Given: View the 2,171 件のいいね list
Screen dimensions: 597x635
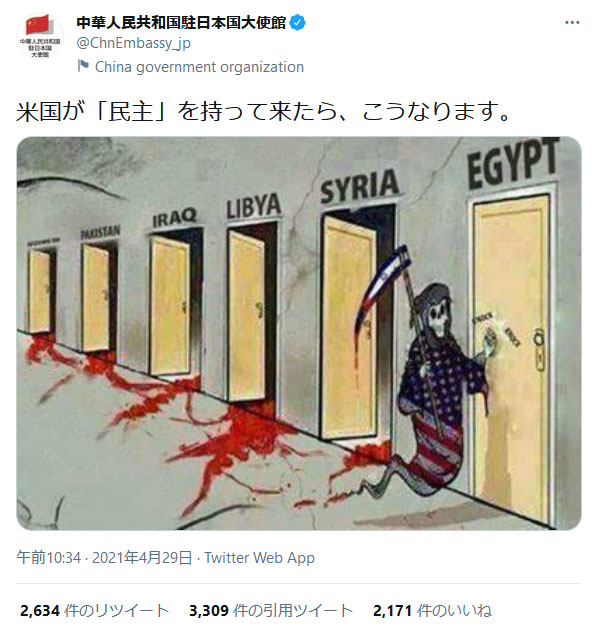Looking at the screenshot, I should point(433,610).
